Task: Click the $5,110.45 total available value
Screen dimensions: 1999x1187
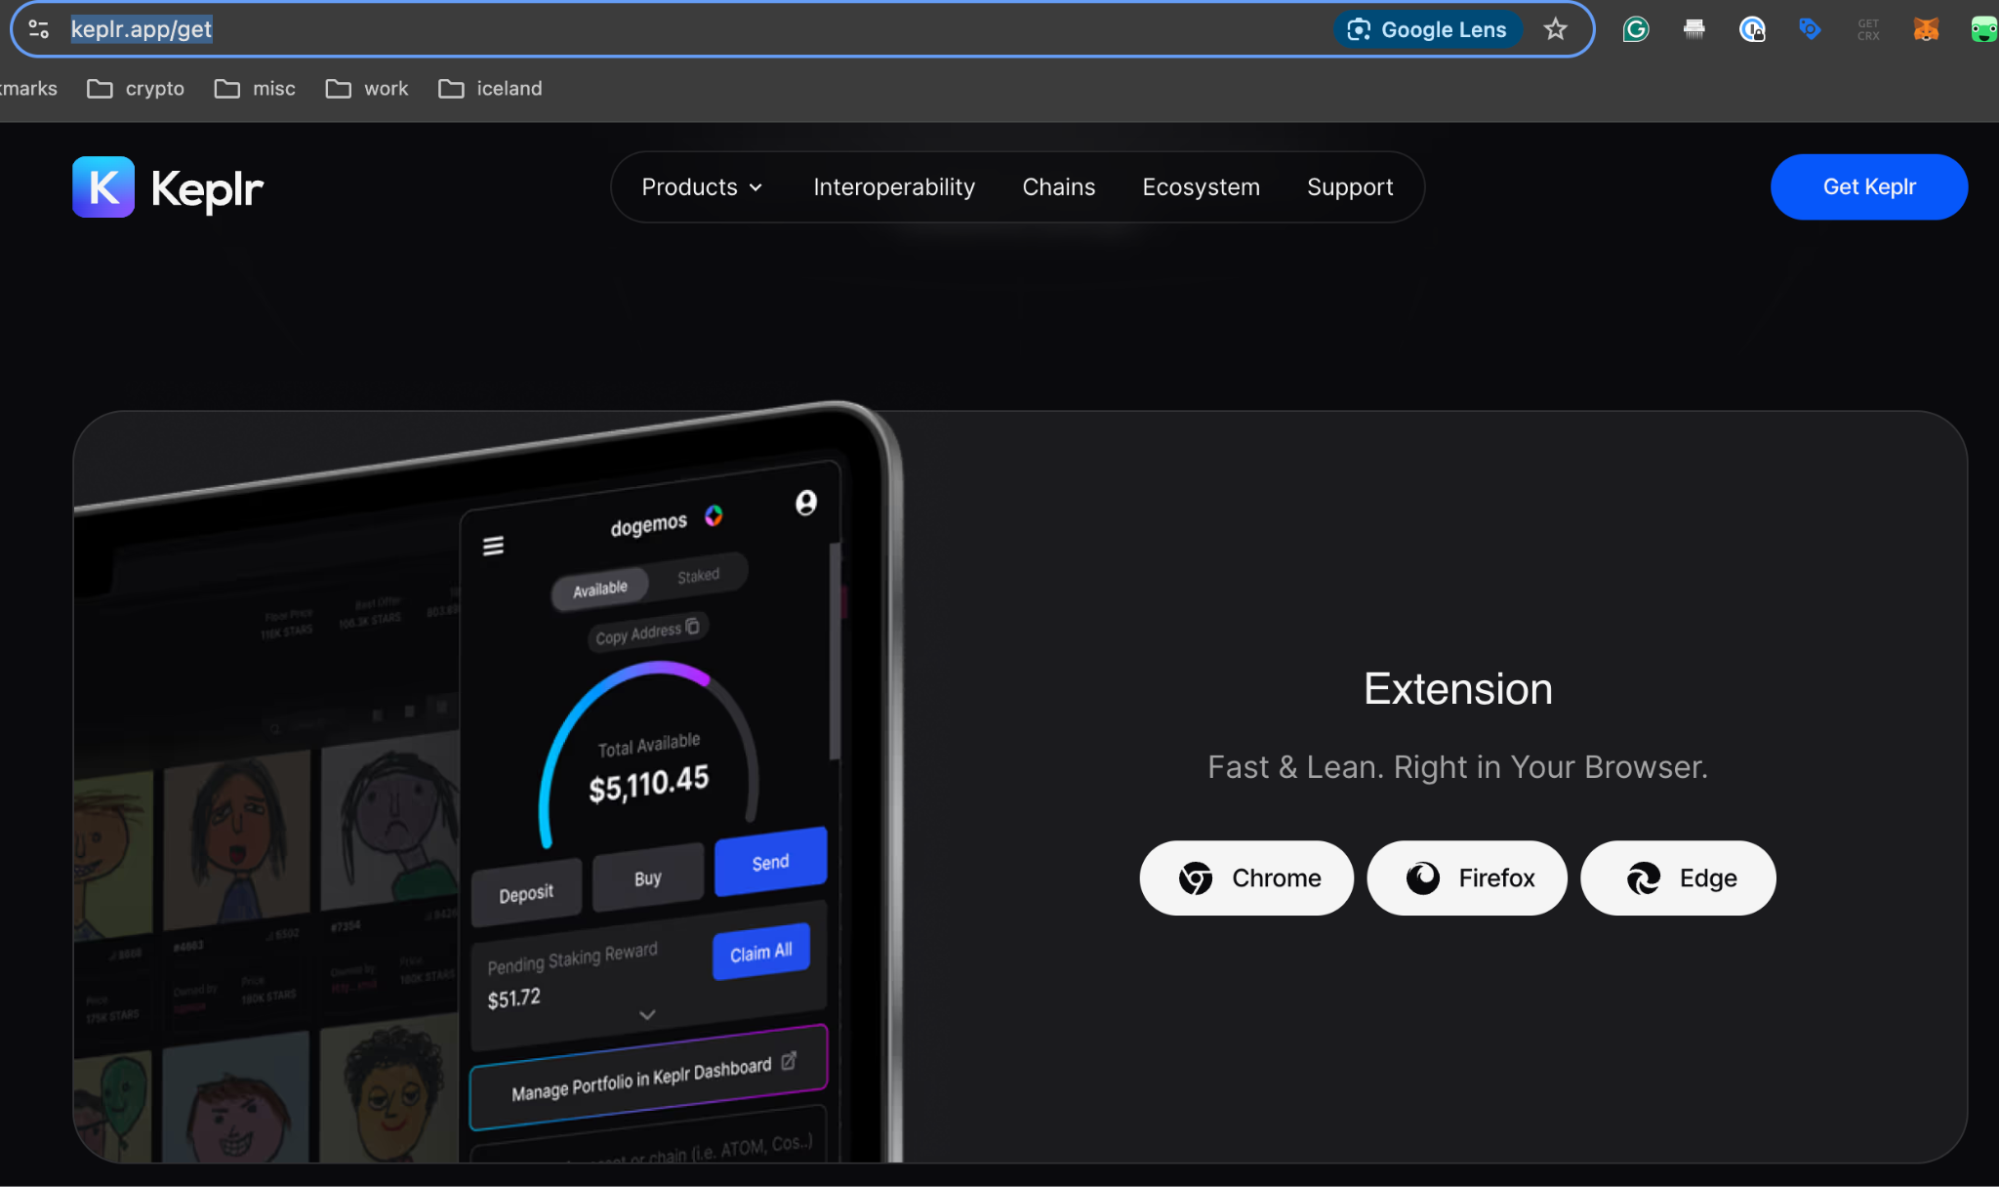Action: coord(648,783)
